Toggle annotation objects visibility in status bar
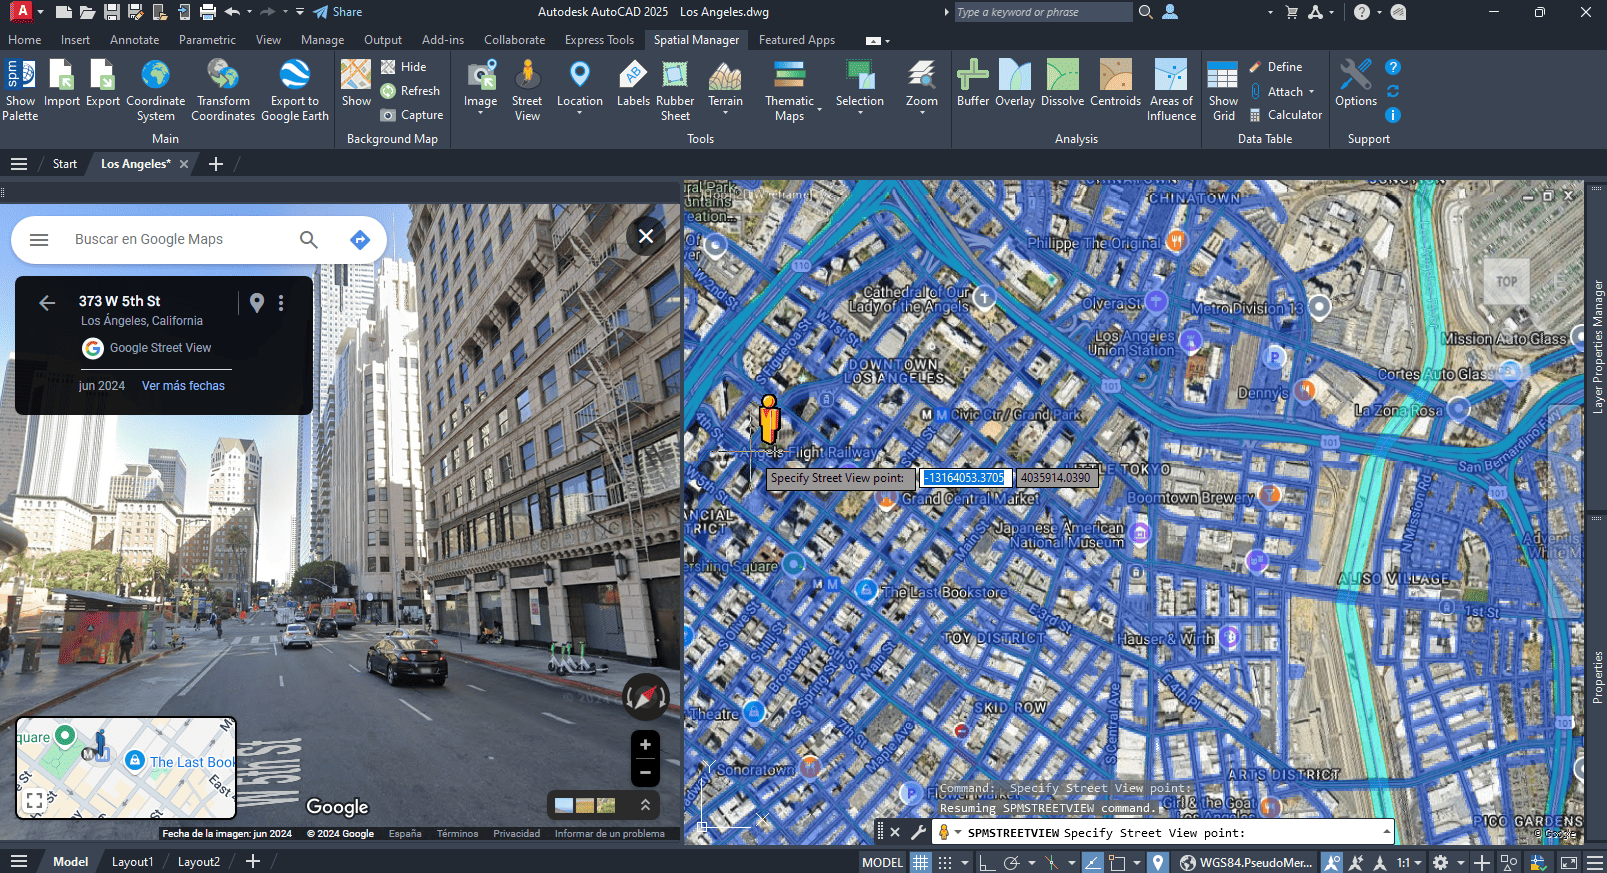This screenshot has height=873, width=1607. [x=1332, y=862]
